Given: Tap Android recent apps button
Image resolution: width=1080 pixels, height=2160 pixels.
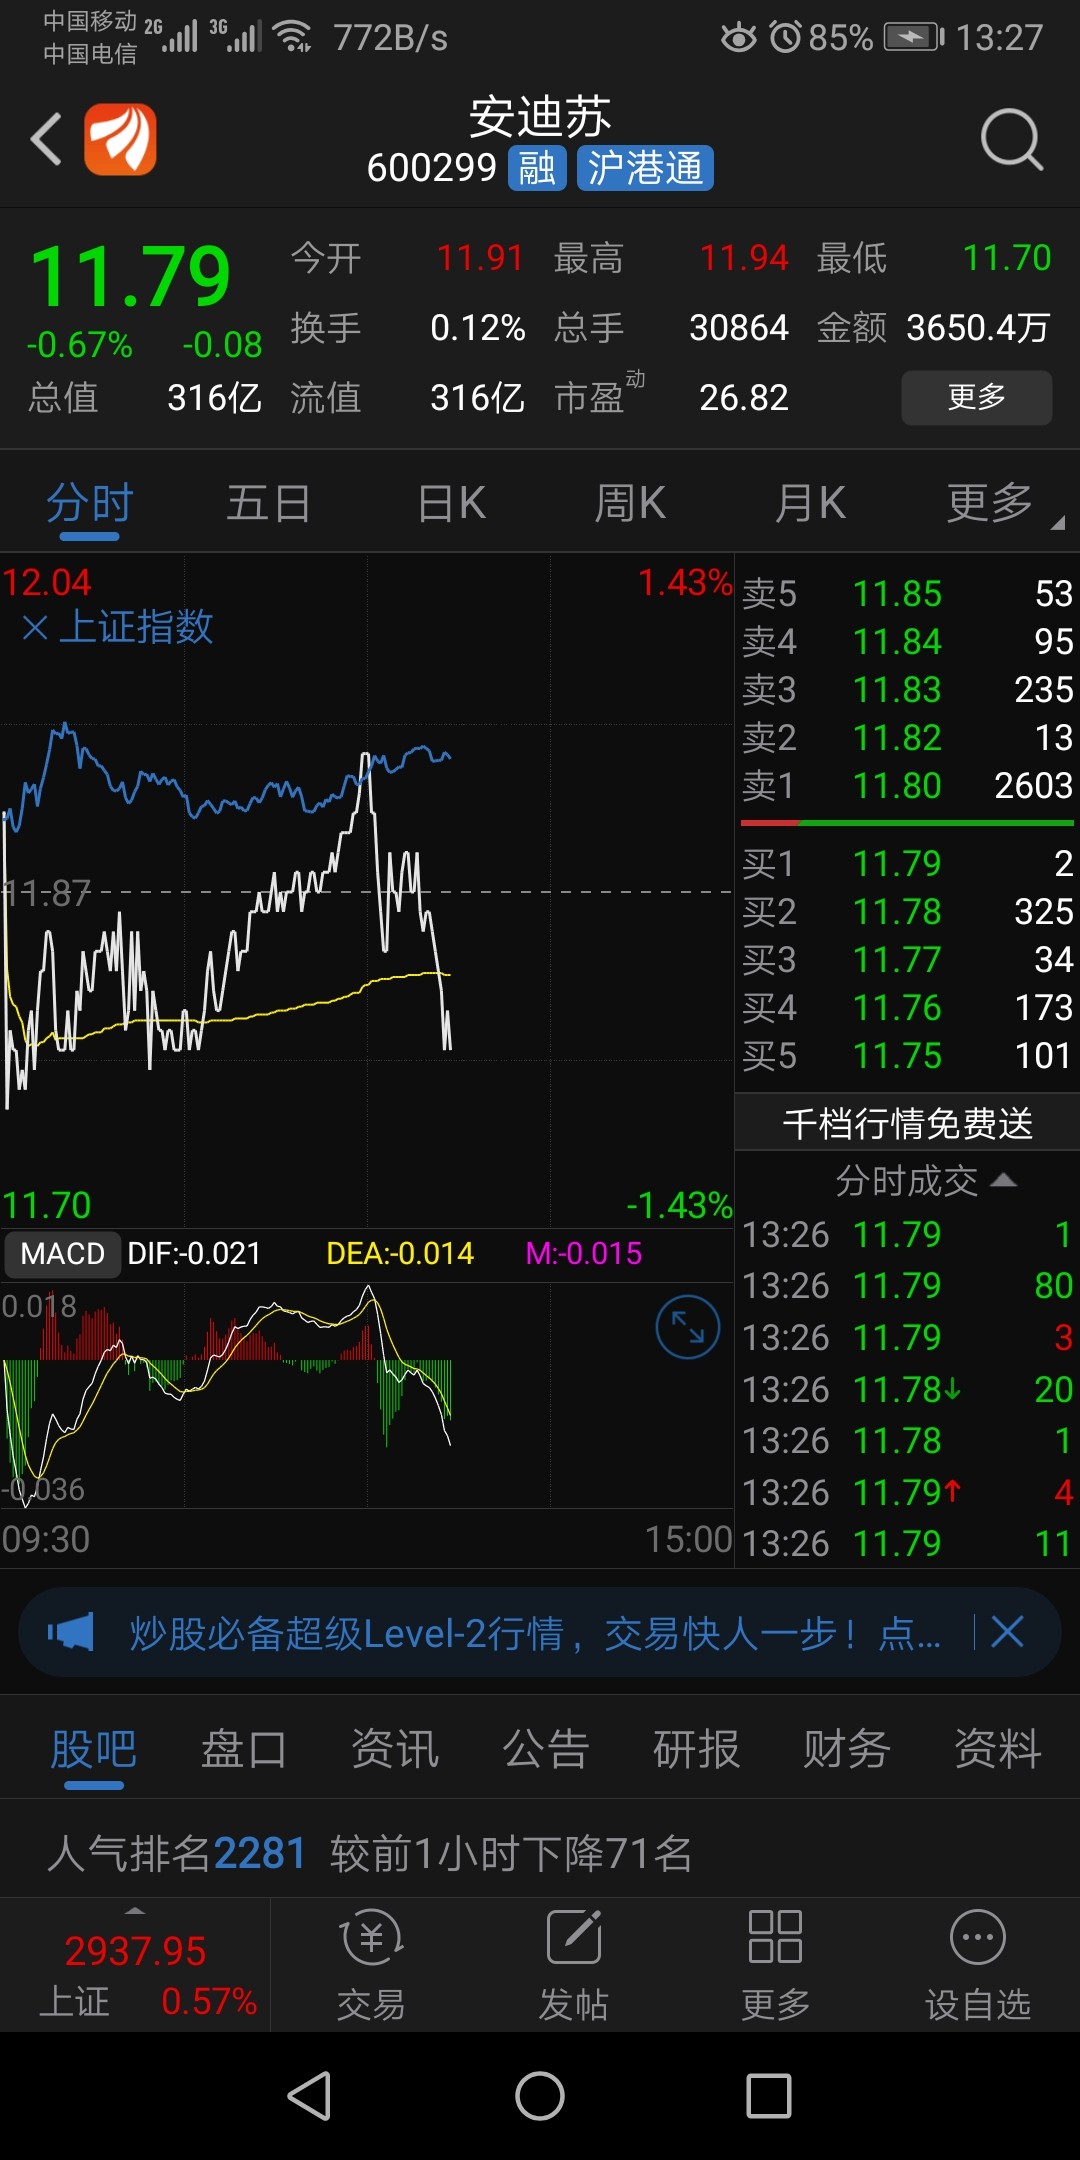Looking at the screenshot, I should (769, 2096).
